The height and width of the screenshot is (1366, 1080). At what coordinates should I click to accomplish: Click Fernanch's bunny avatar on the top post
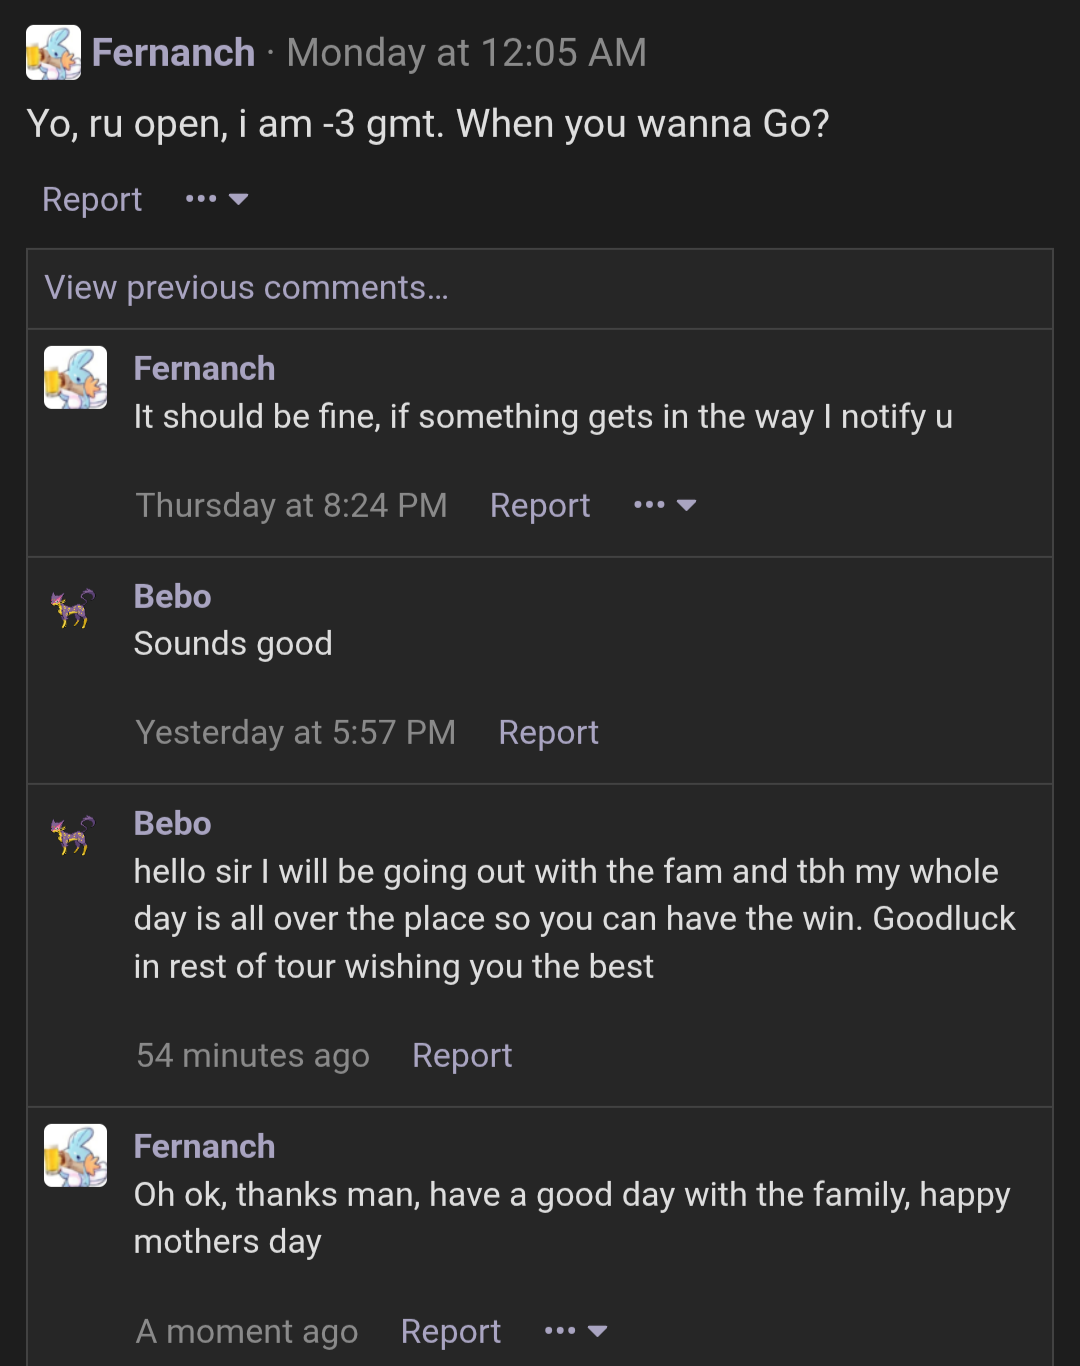pos(51,52)
